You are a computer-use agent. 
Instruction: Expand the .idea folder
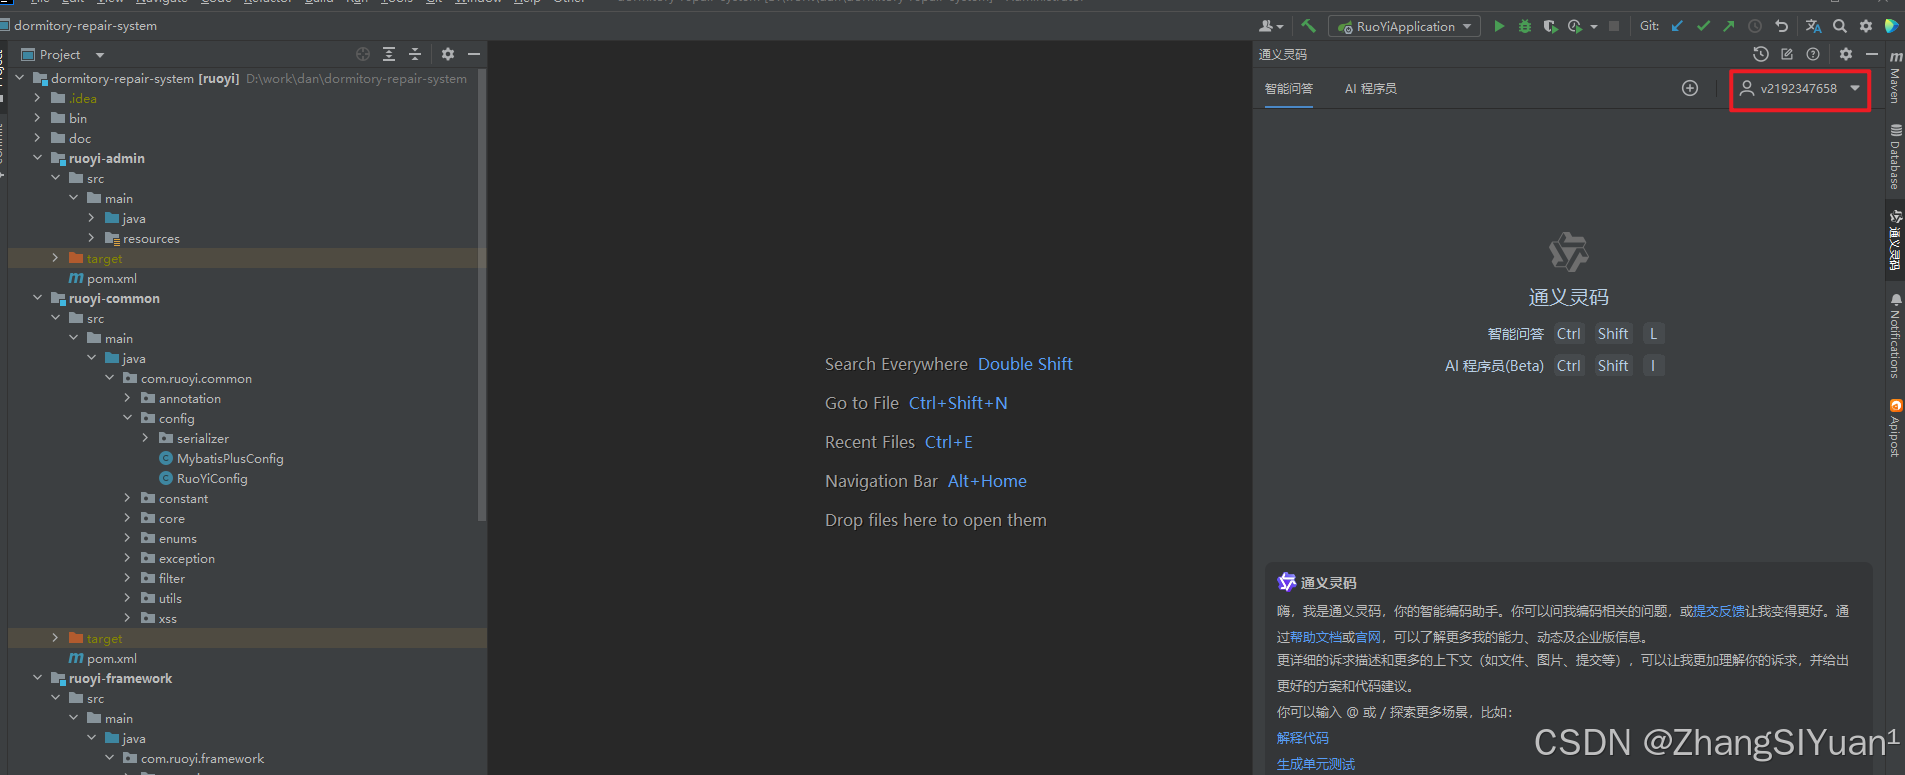tap(37, 98)
